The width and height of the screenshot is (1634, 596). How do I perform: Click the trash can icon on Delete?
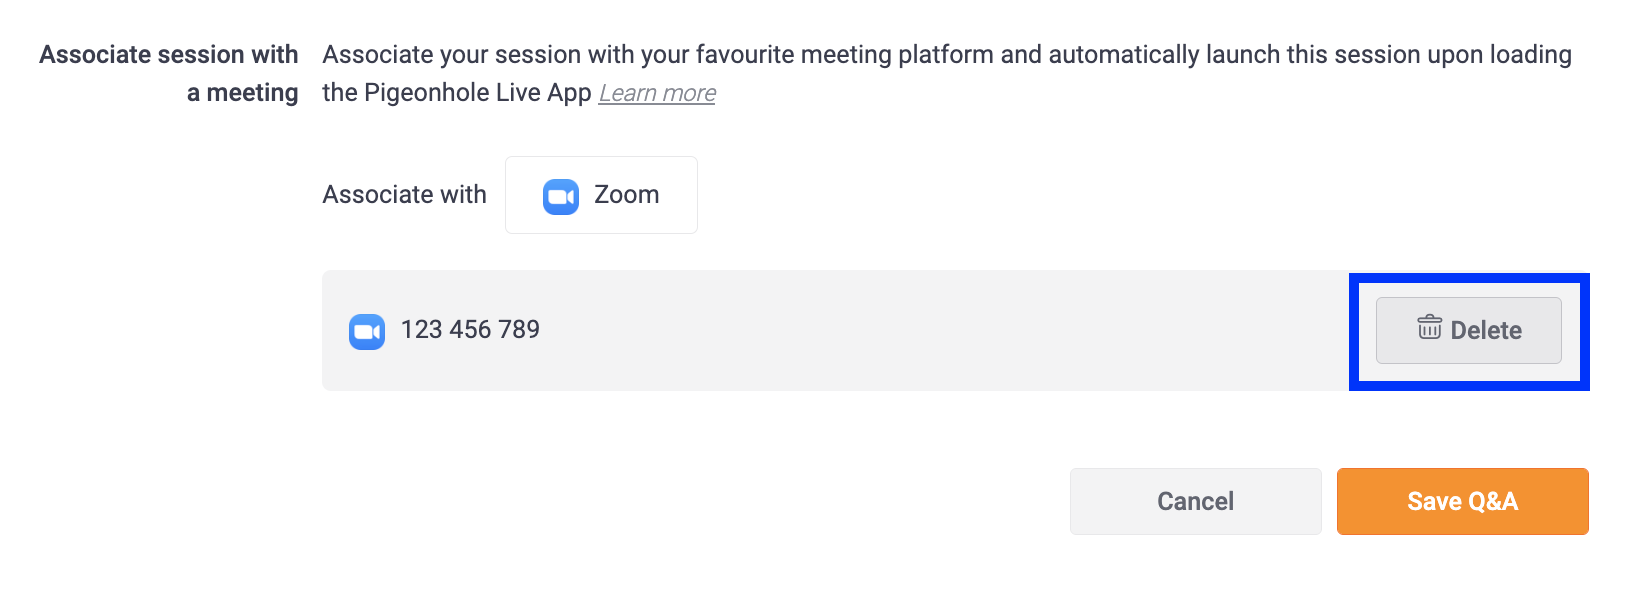click(x=1430, y=328)
